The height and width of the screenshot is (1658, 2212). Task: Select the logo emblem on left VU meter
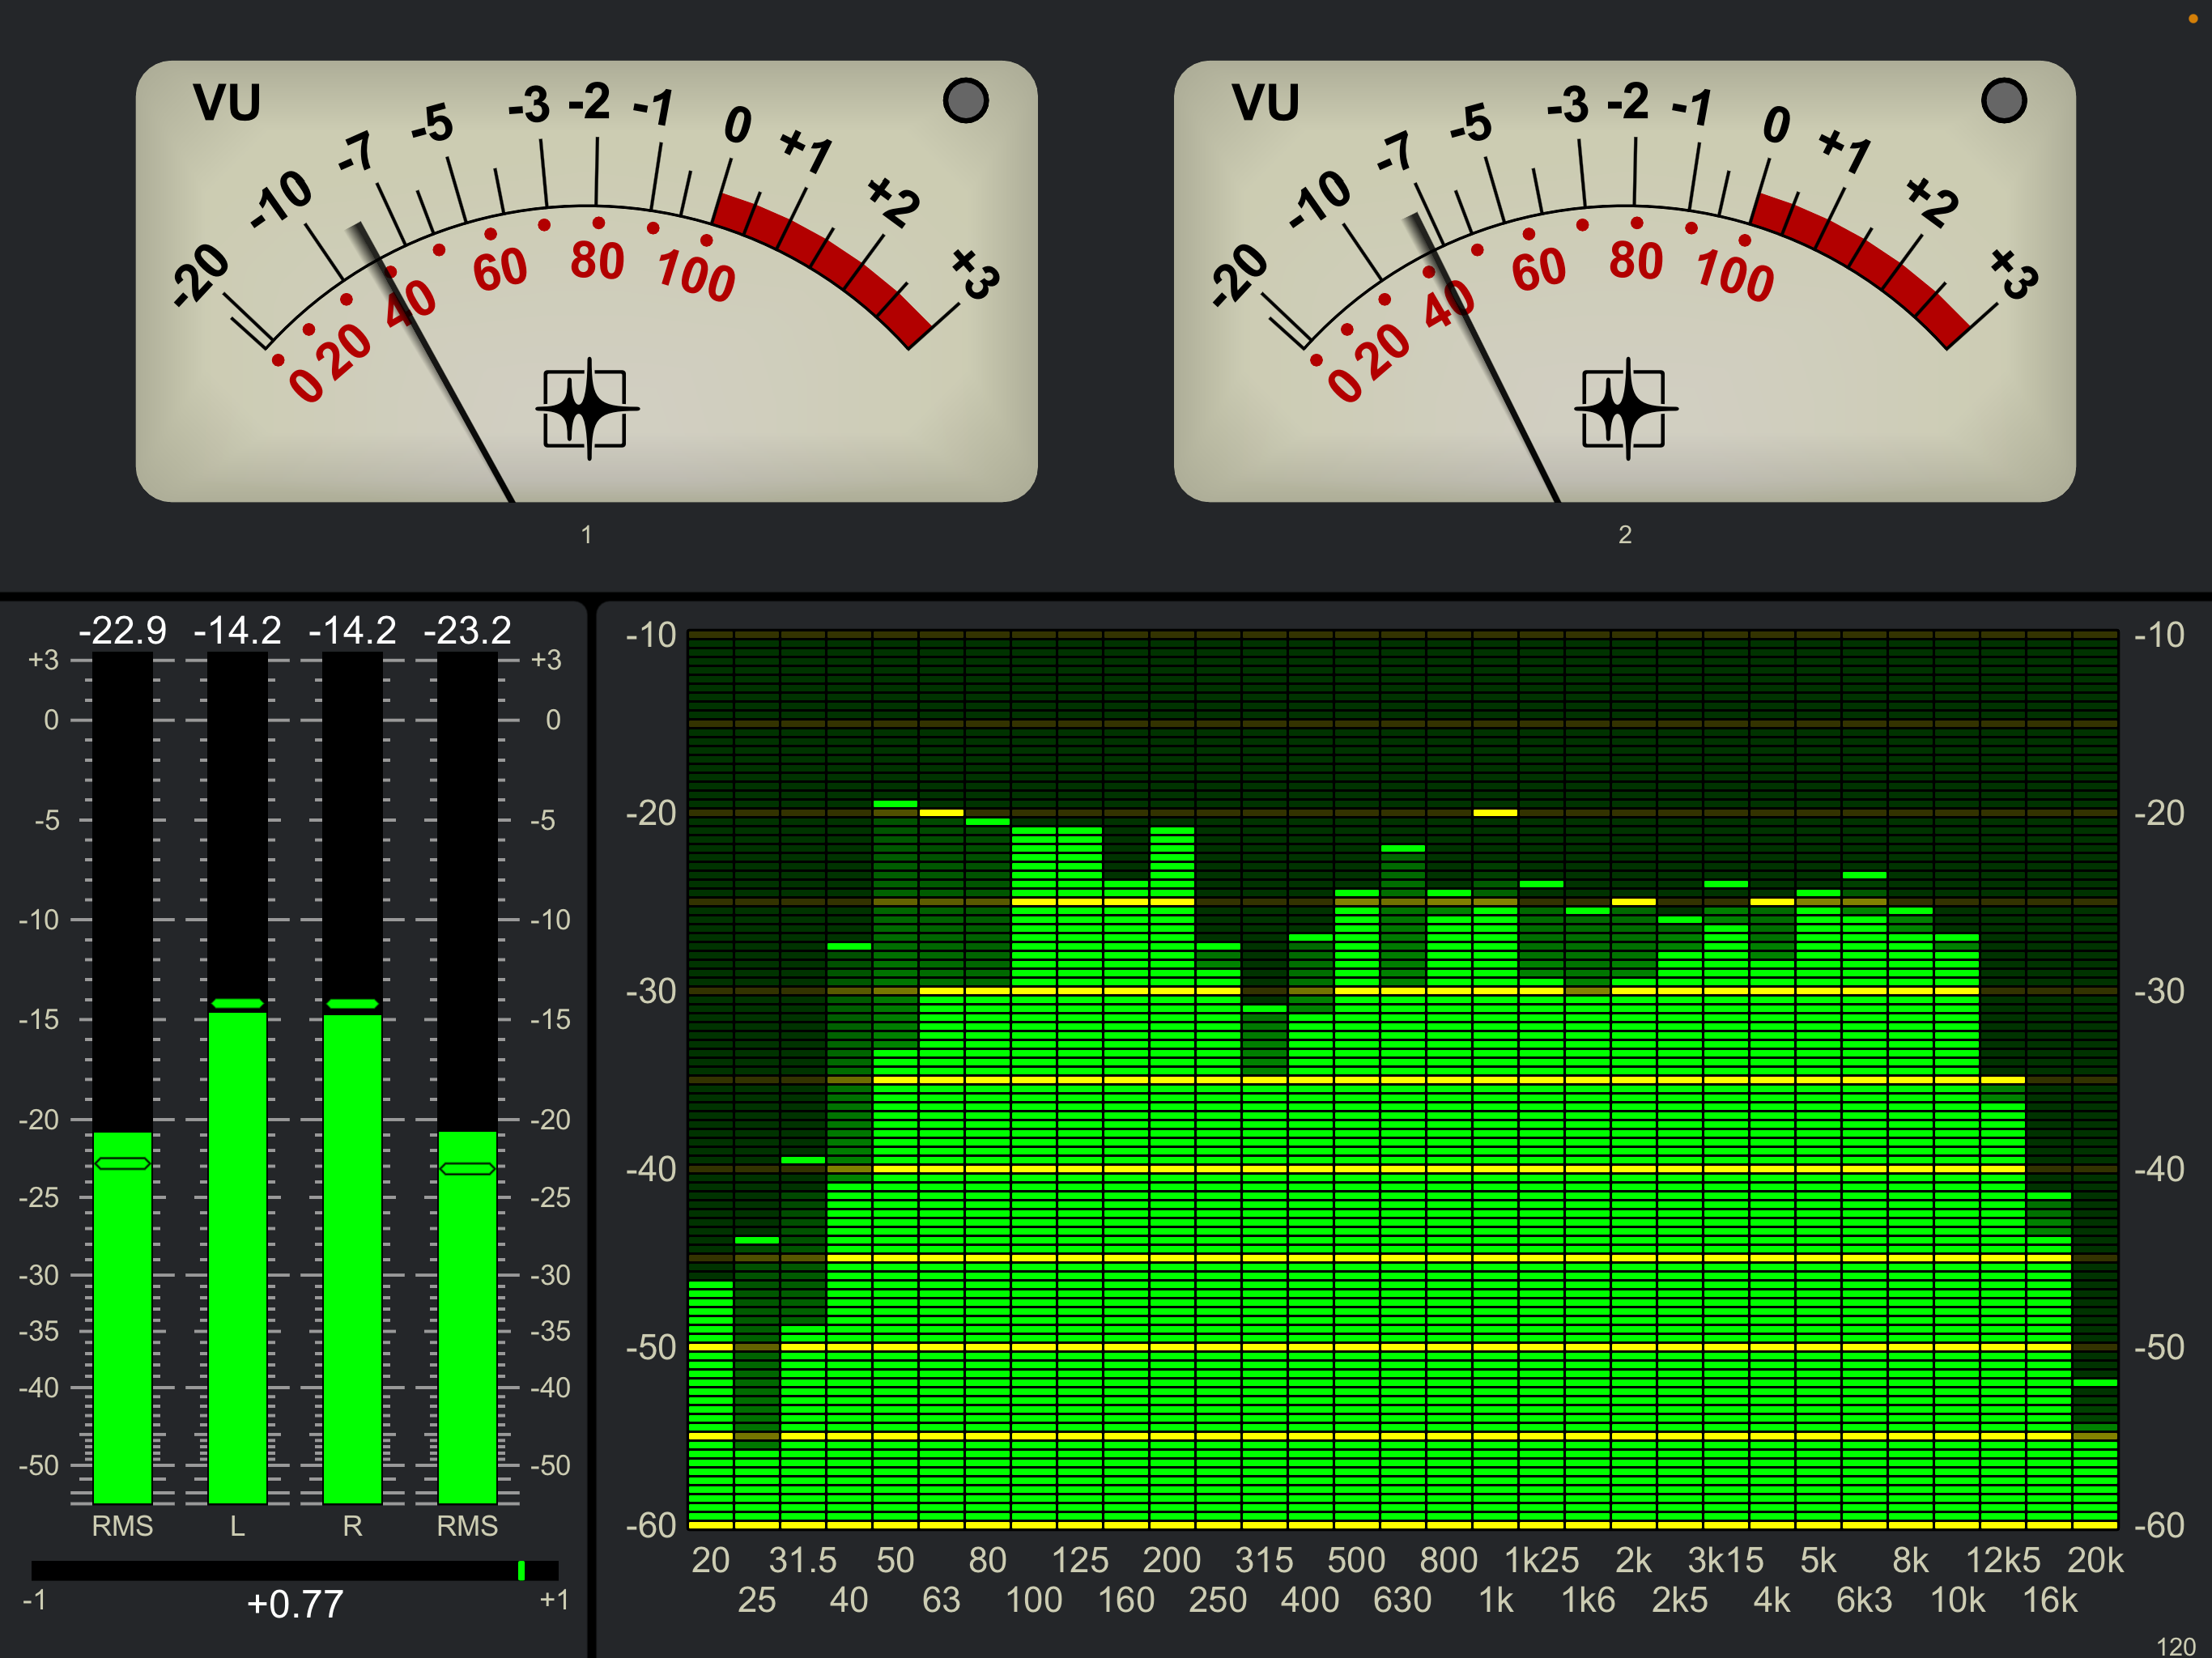coord(588,410)
